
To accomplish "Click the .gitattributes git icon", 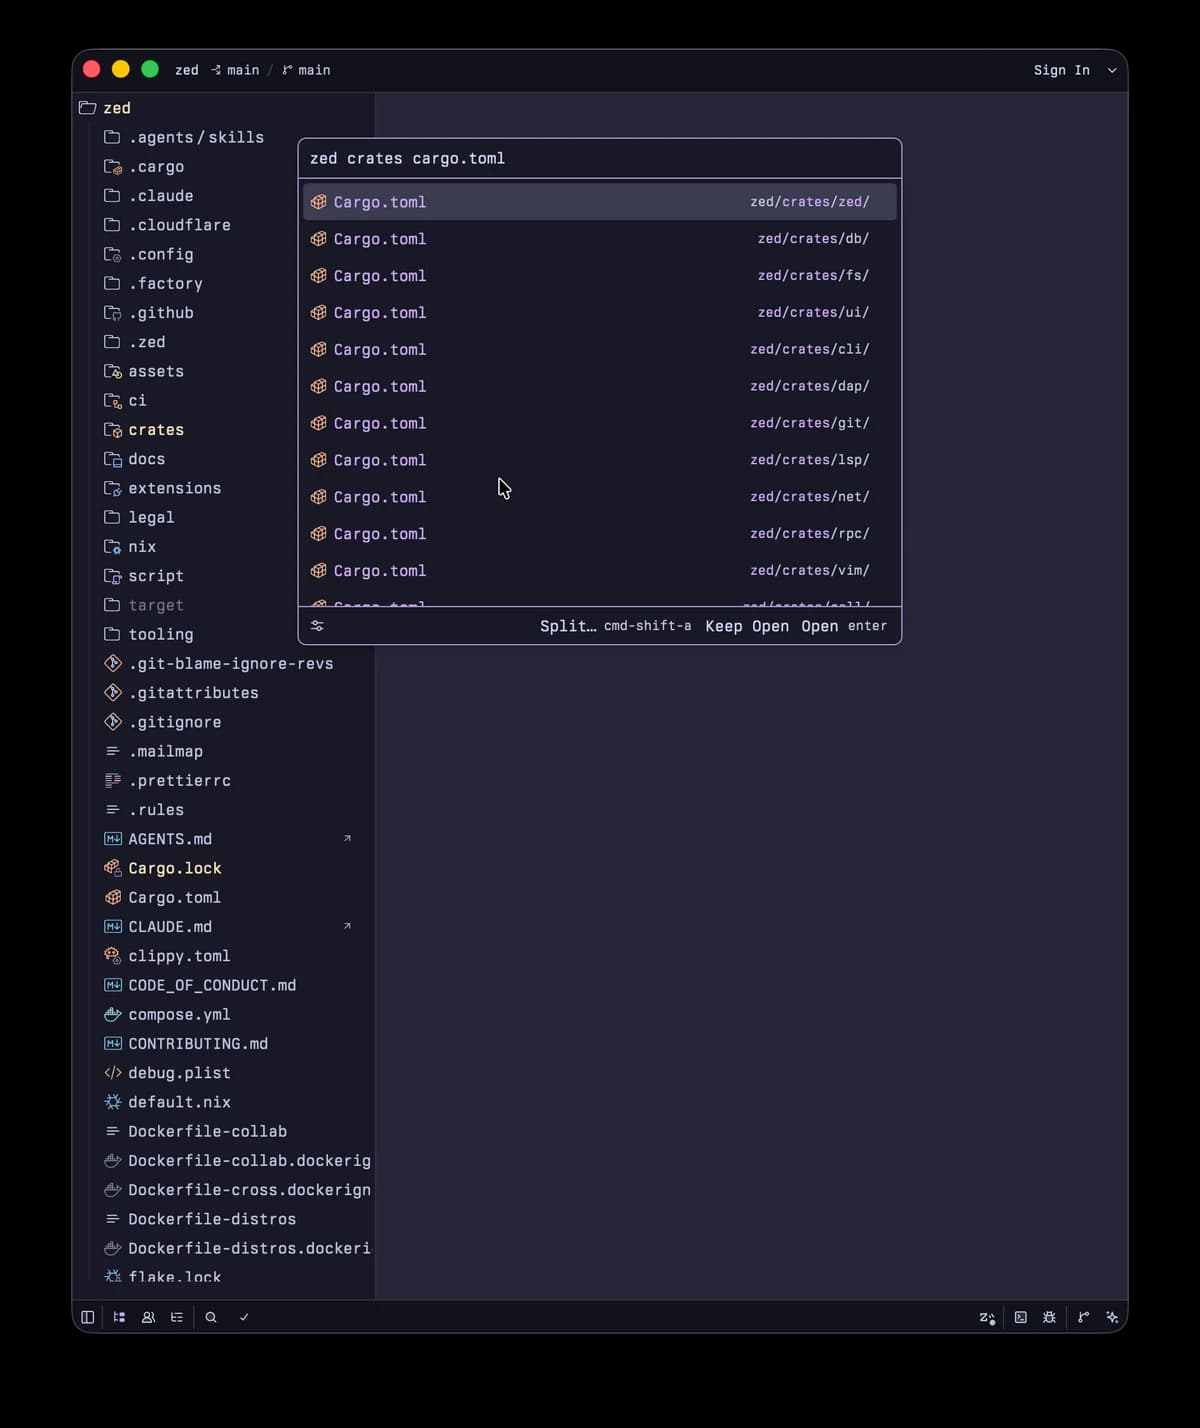I will 113,693.
